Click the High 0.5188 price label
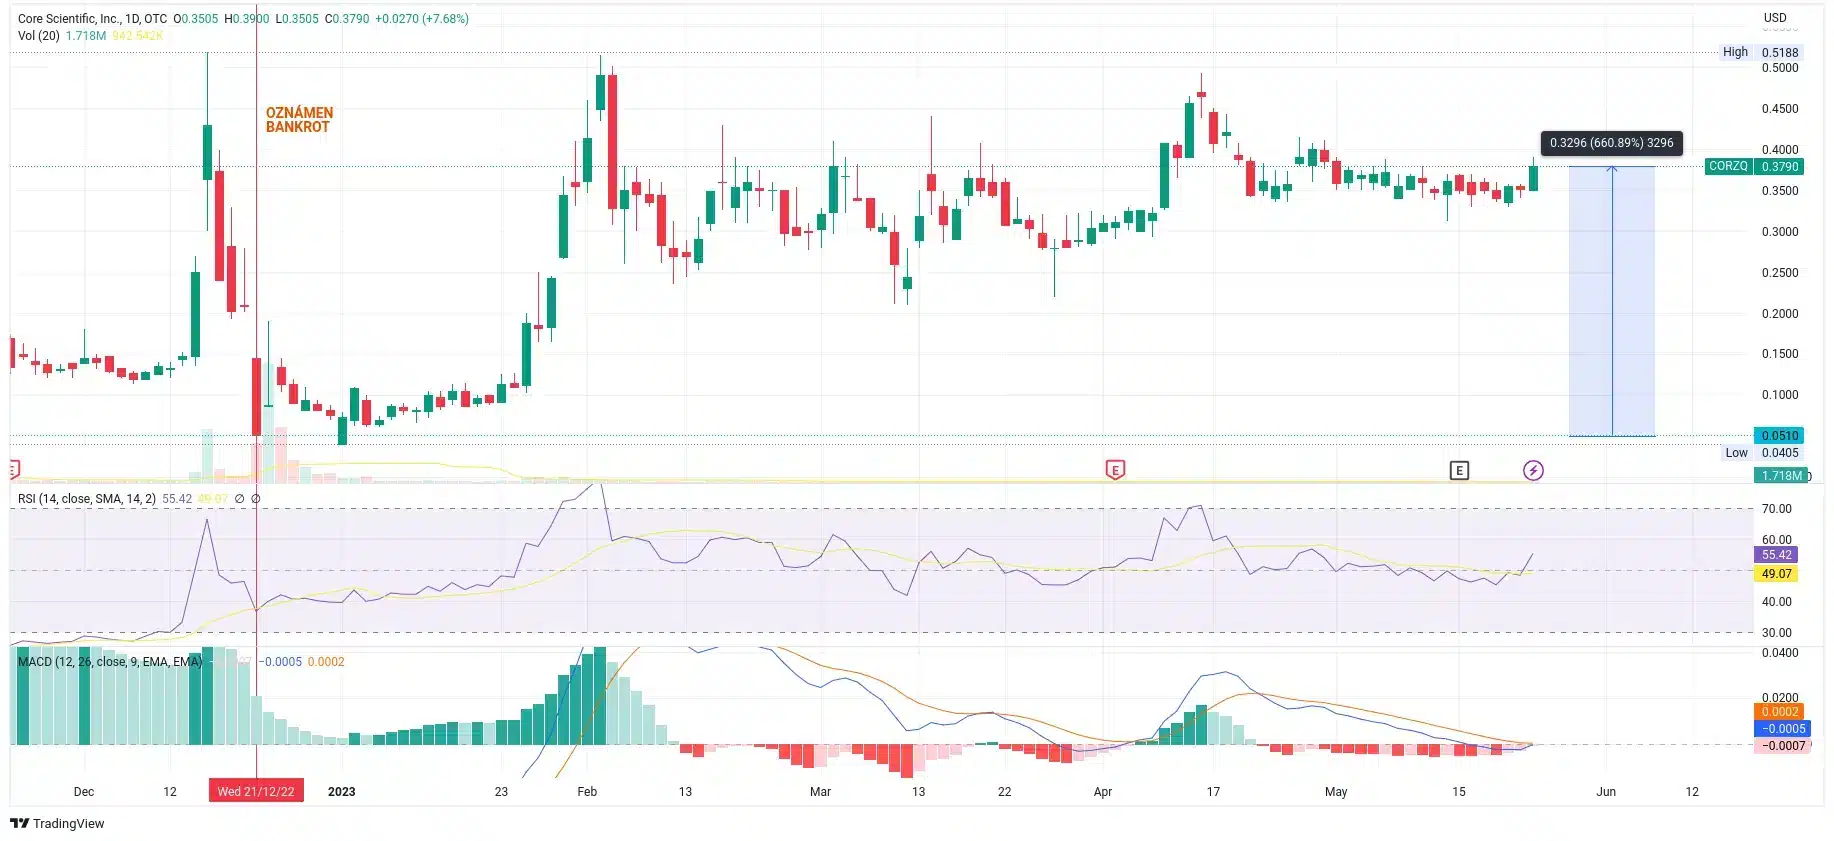The image size is (1834, 841). 1760,52
